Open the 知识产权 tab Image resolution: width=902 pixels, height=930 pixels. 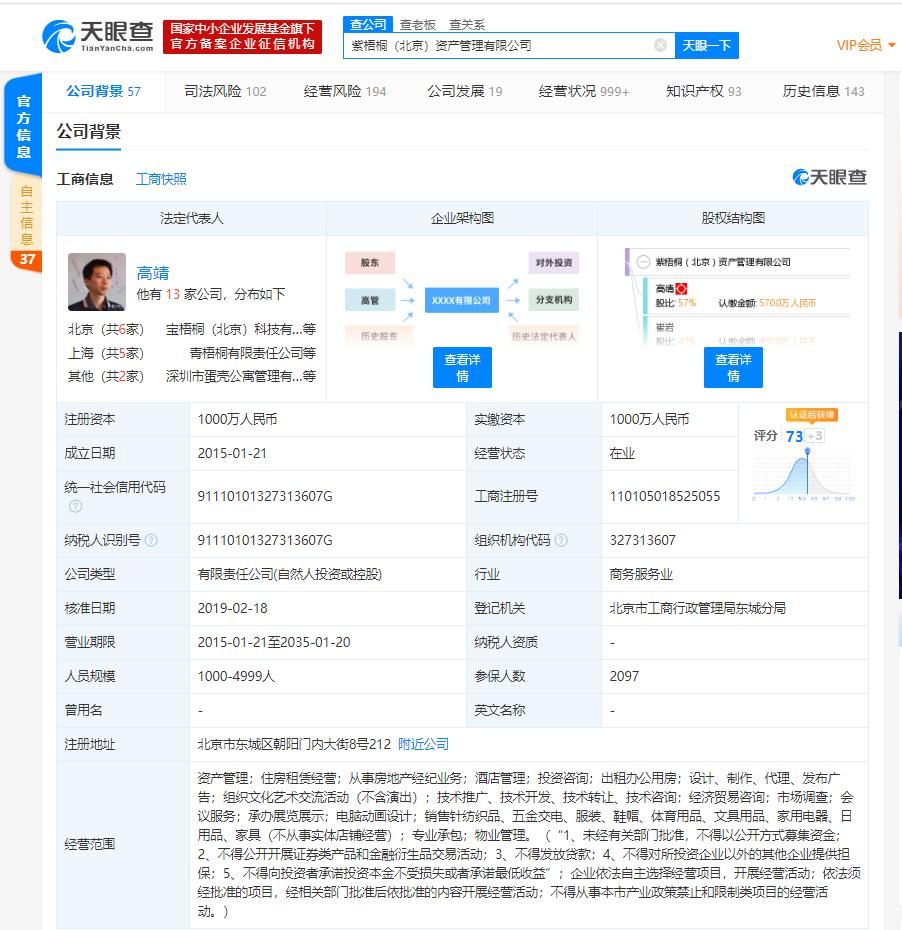703,91
